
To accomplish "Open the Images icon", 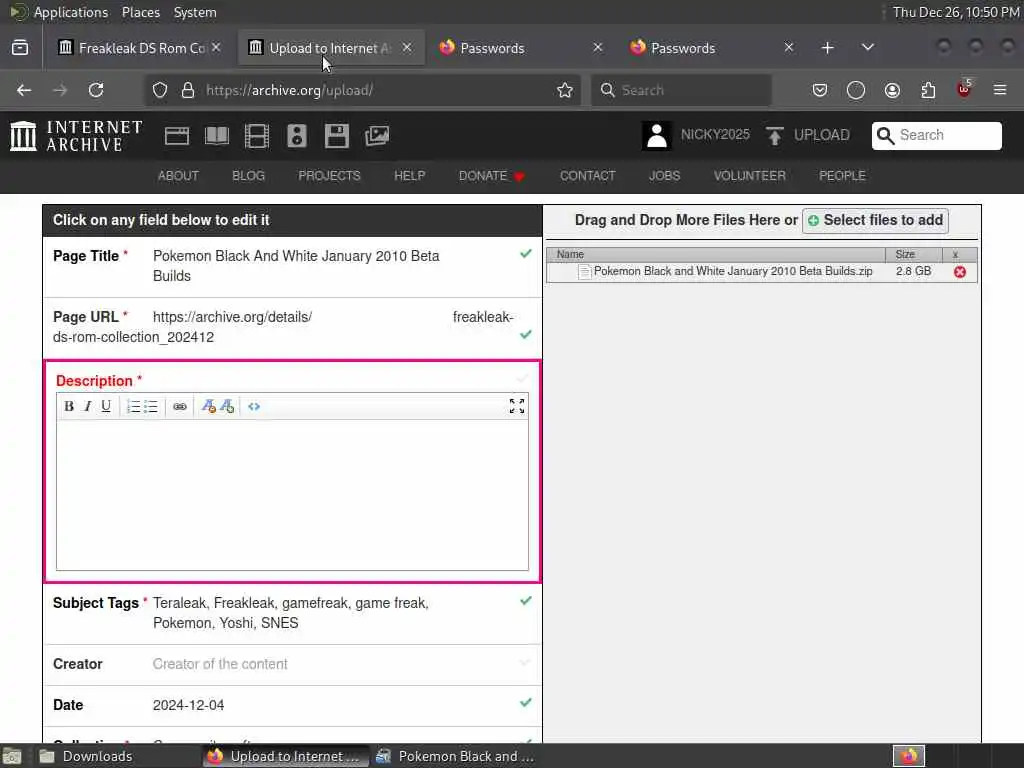I will (377, 136).
